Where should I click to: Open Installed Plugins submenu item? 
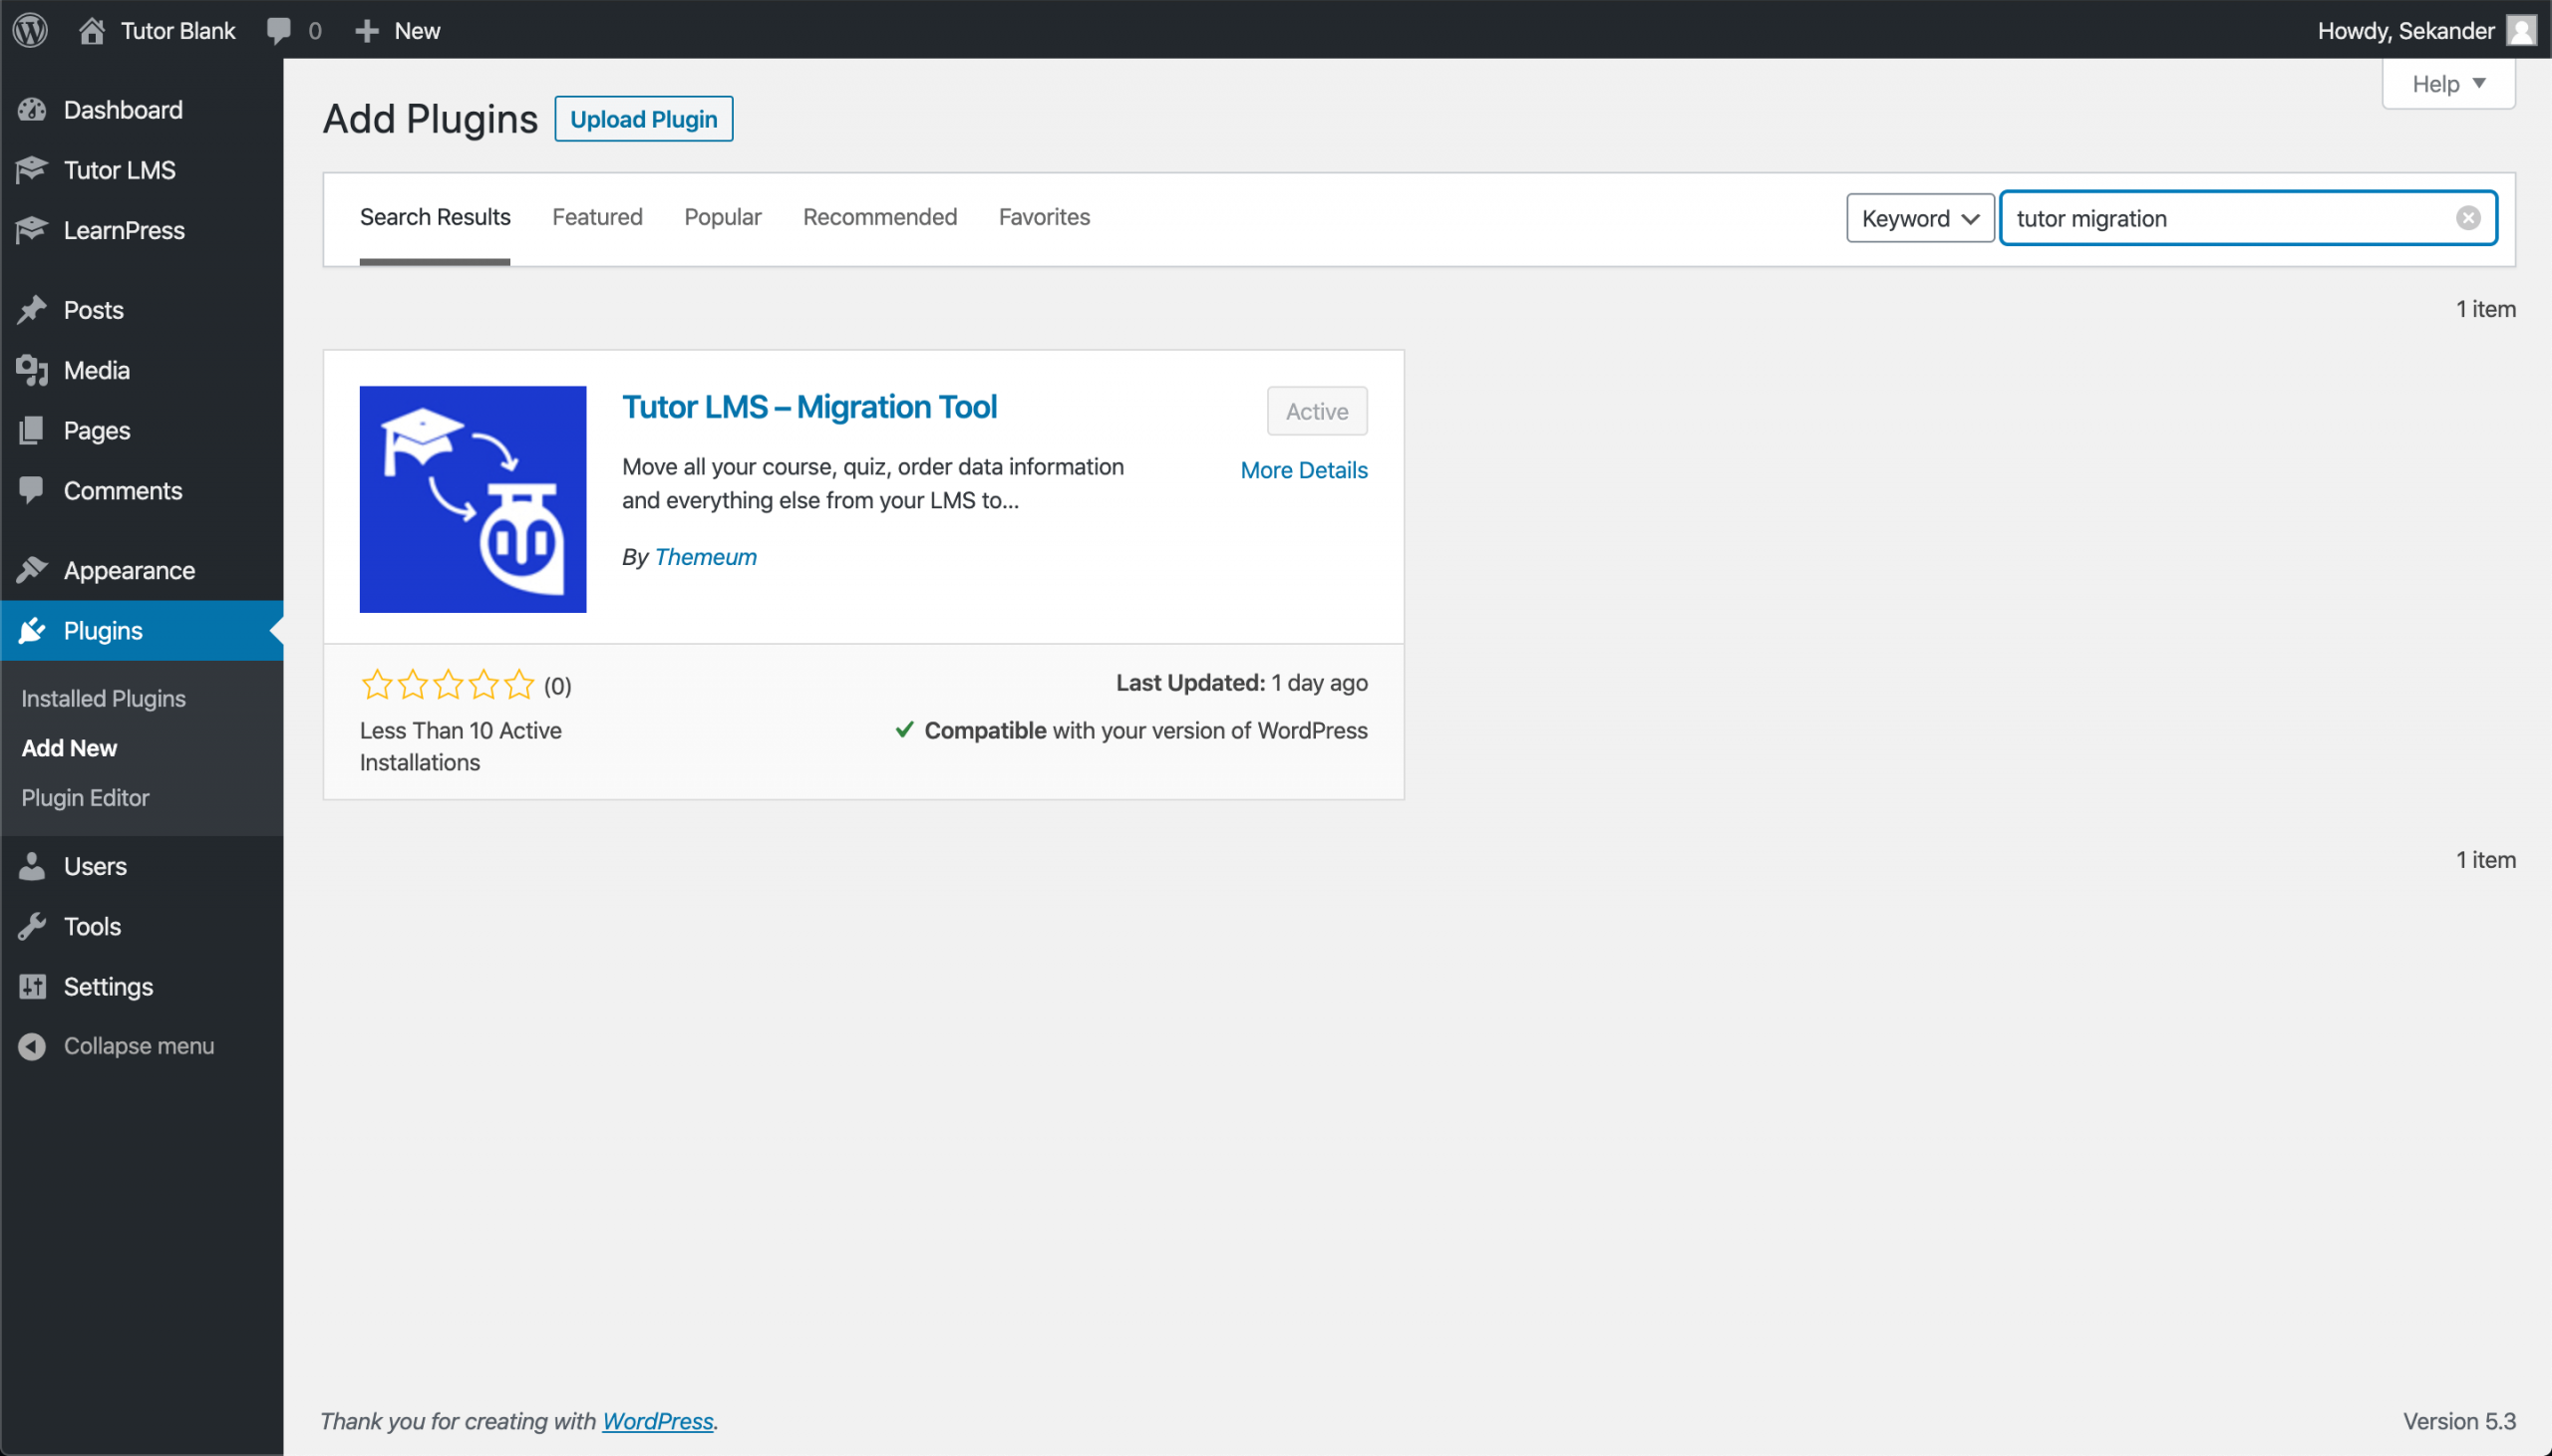point(104,698)
